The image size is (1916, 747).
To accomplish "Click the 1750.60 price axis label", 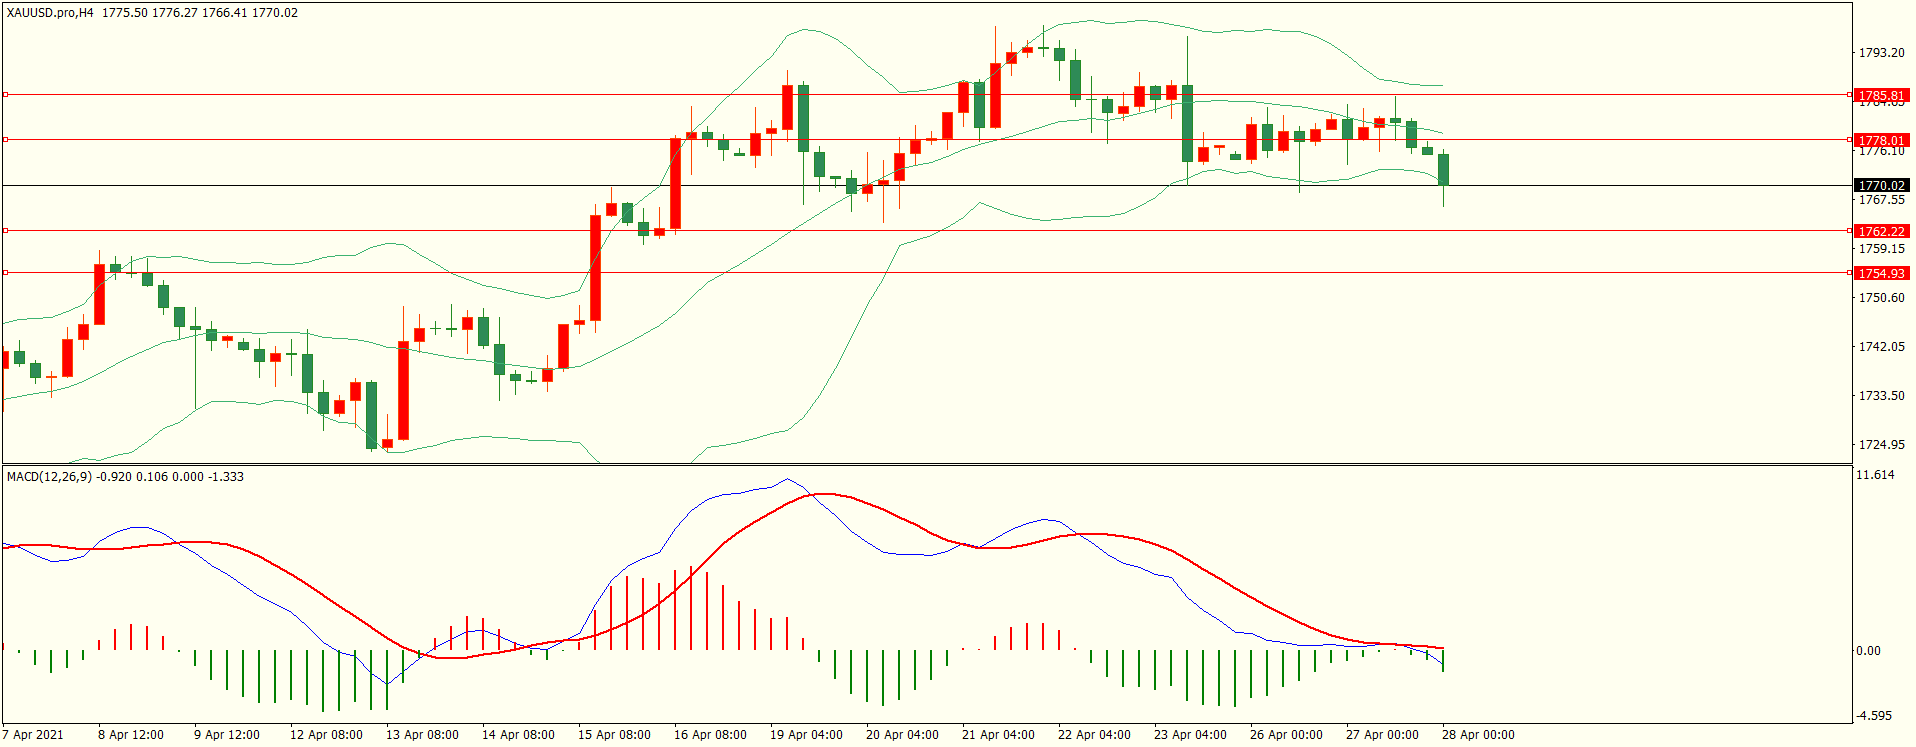I will [1881, 298].
